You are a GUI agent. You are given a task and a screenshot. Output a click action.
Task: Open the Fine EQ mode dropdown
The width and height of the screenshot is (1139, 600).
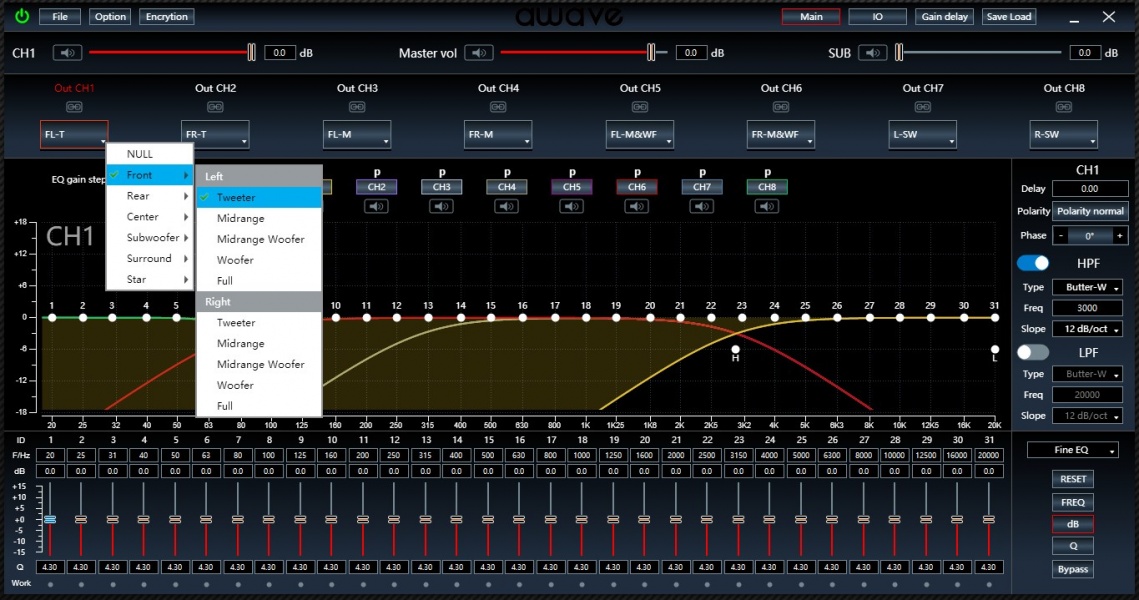point(1072,451)
